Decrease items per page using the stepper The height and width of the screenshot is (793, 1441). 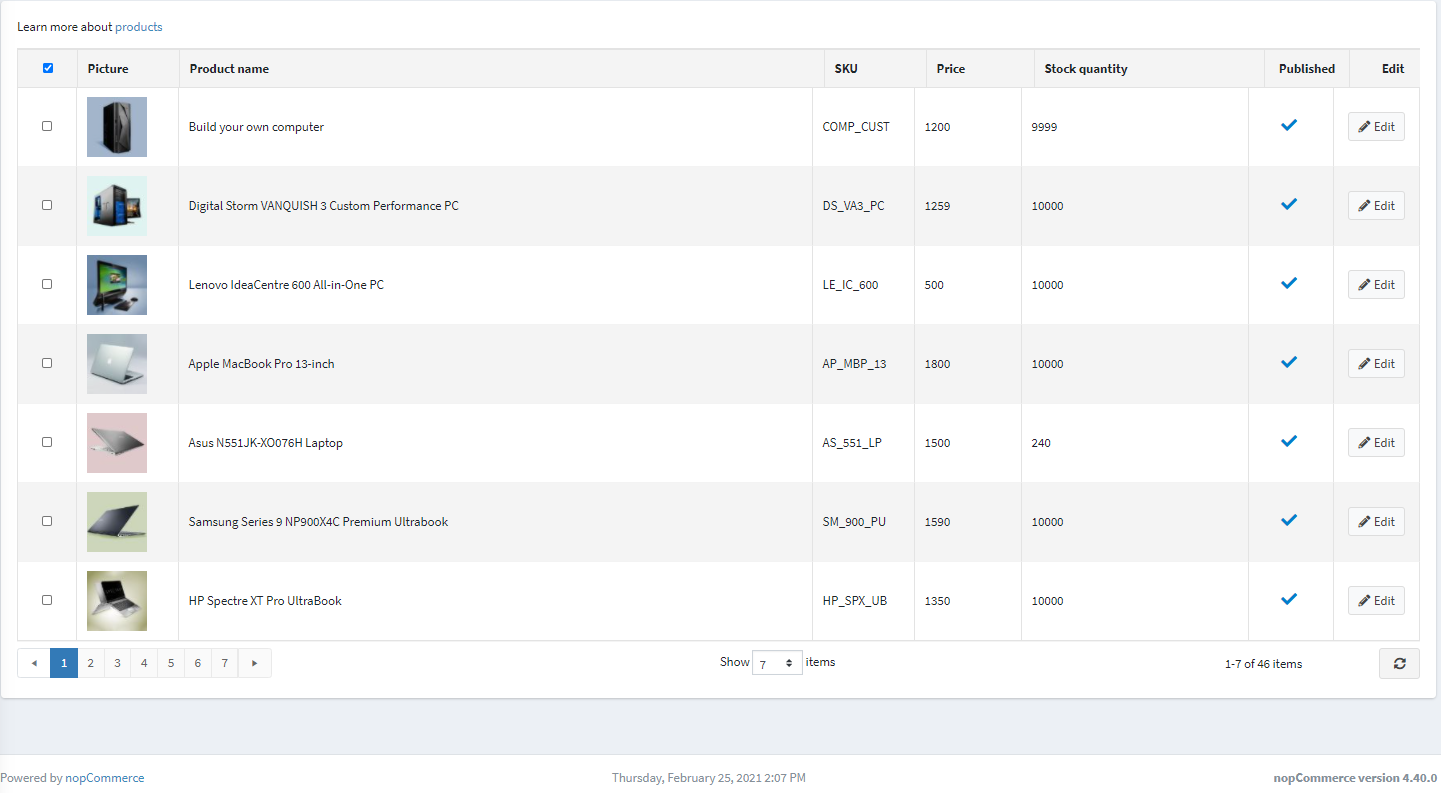point(791,666)
